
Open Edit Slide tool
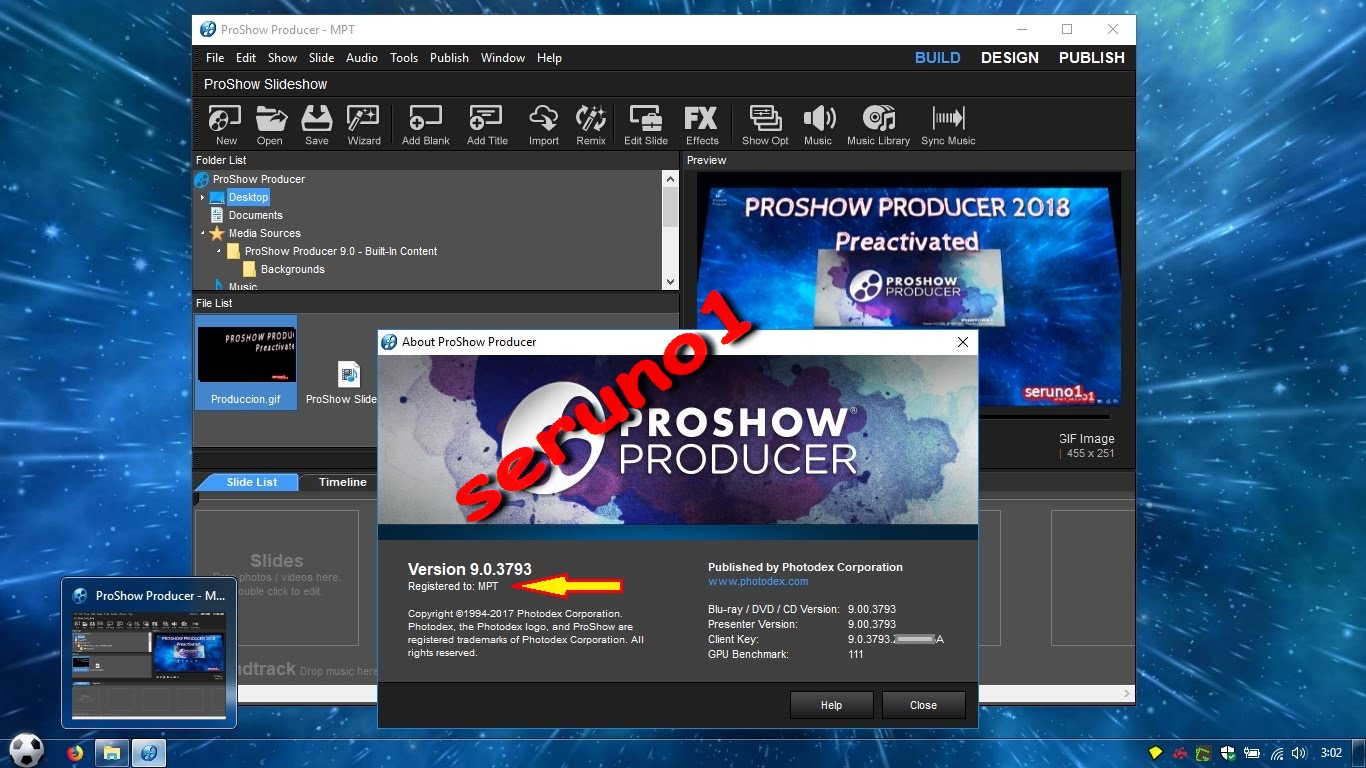(x=646, y=126)
